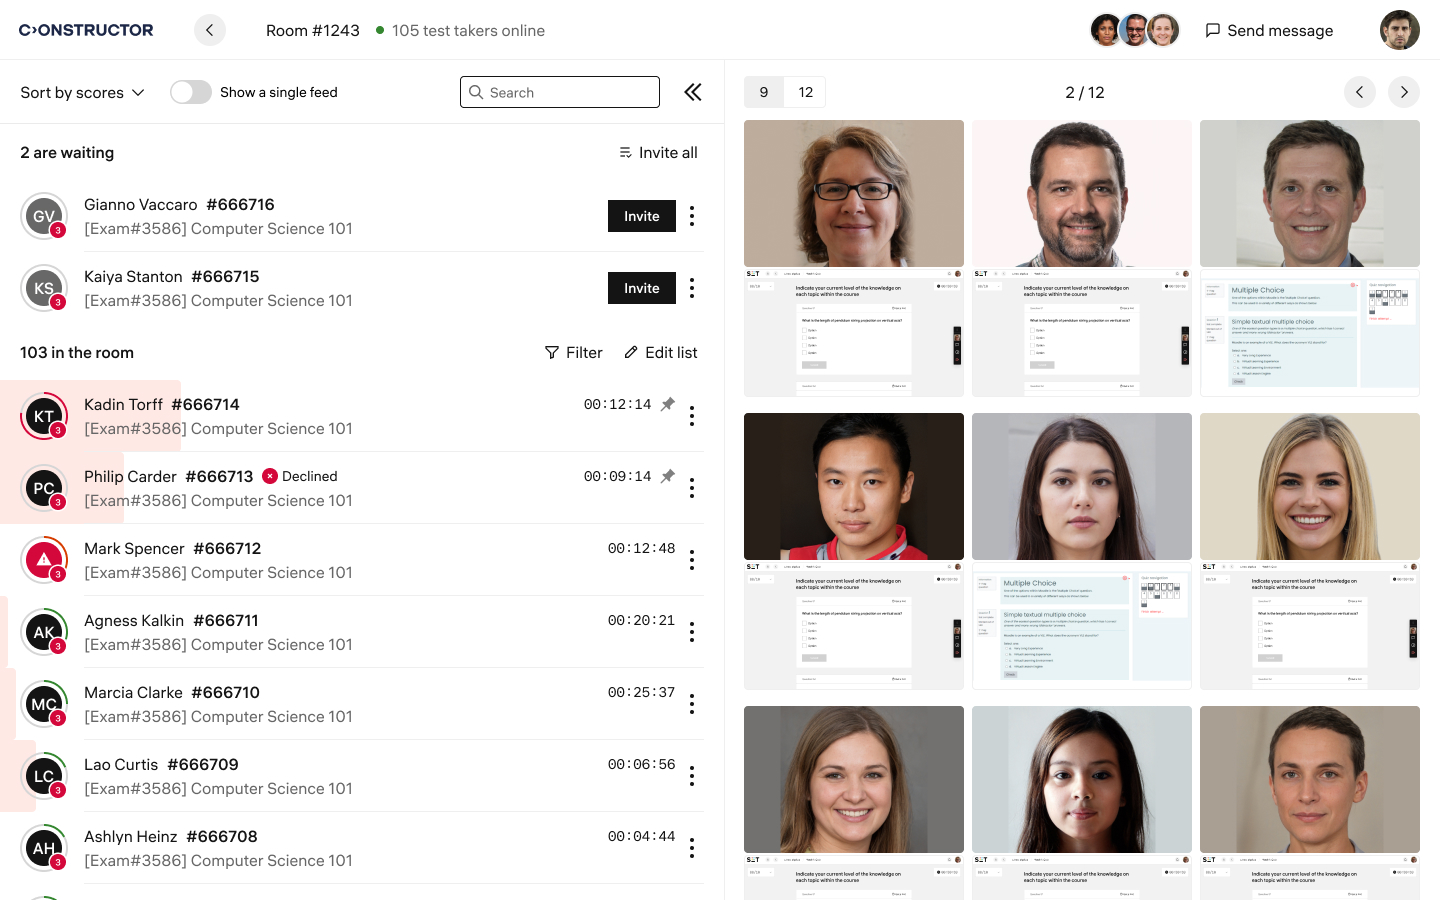Collapse the test takers panel with double chevron

point(693,92)
